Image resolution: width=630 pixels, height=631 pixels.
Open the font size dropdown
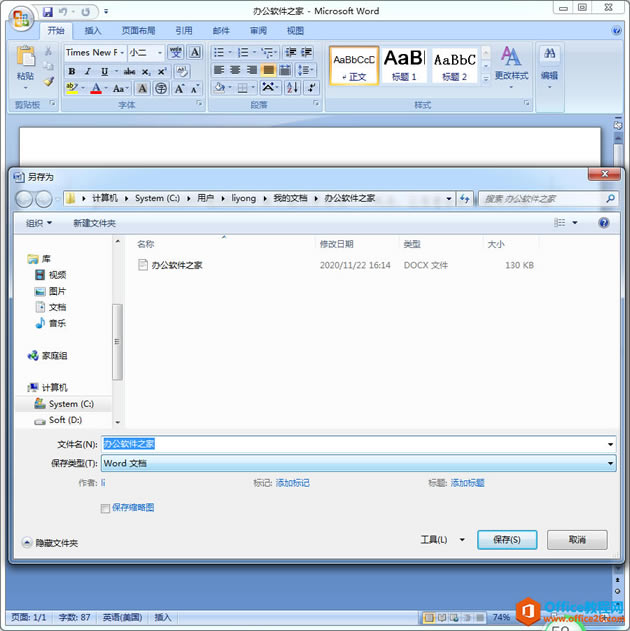point(160,53)
